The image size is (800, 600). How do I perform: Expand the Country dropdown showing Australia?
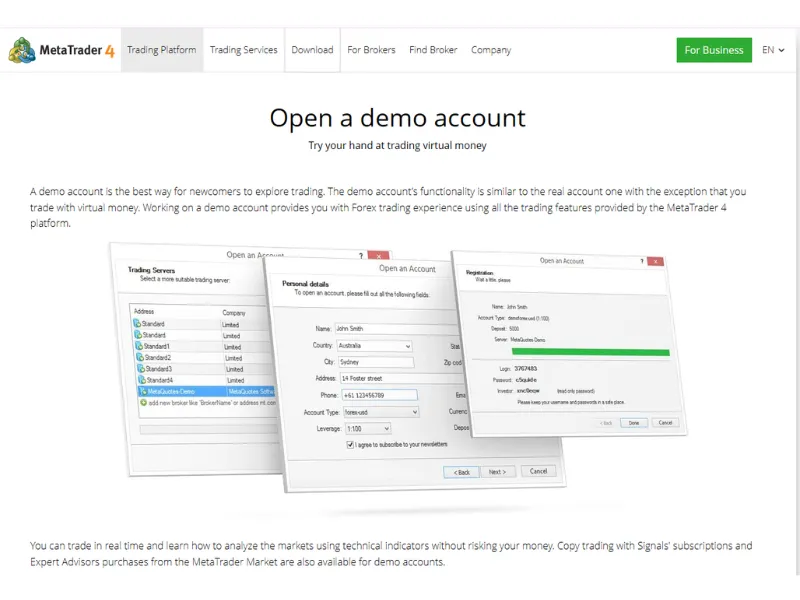pyautogui.click(x=408, y=346)
